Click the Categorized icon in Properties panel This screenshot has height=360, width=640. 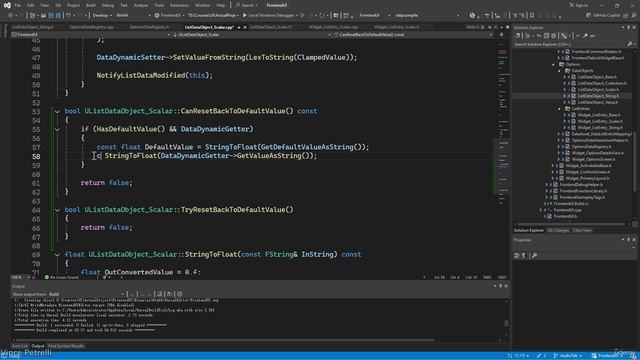517,256
